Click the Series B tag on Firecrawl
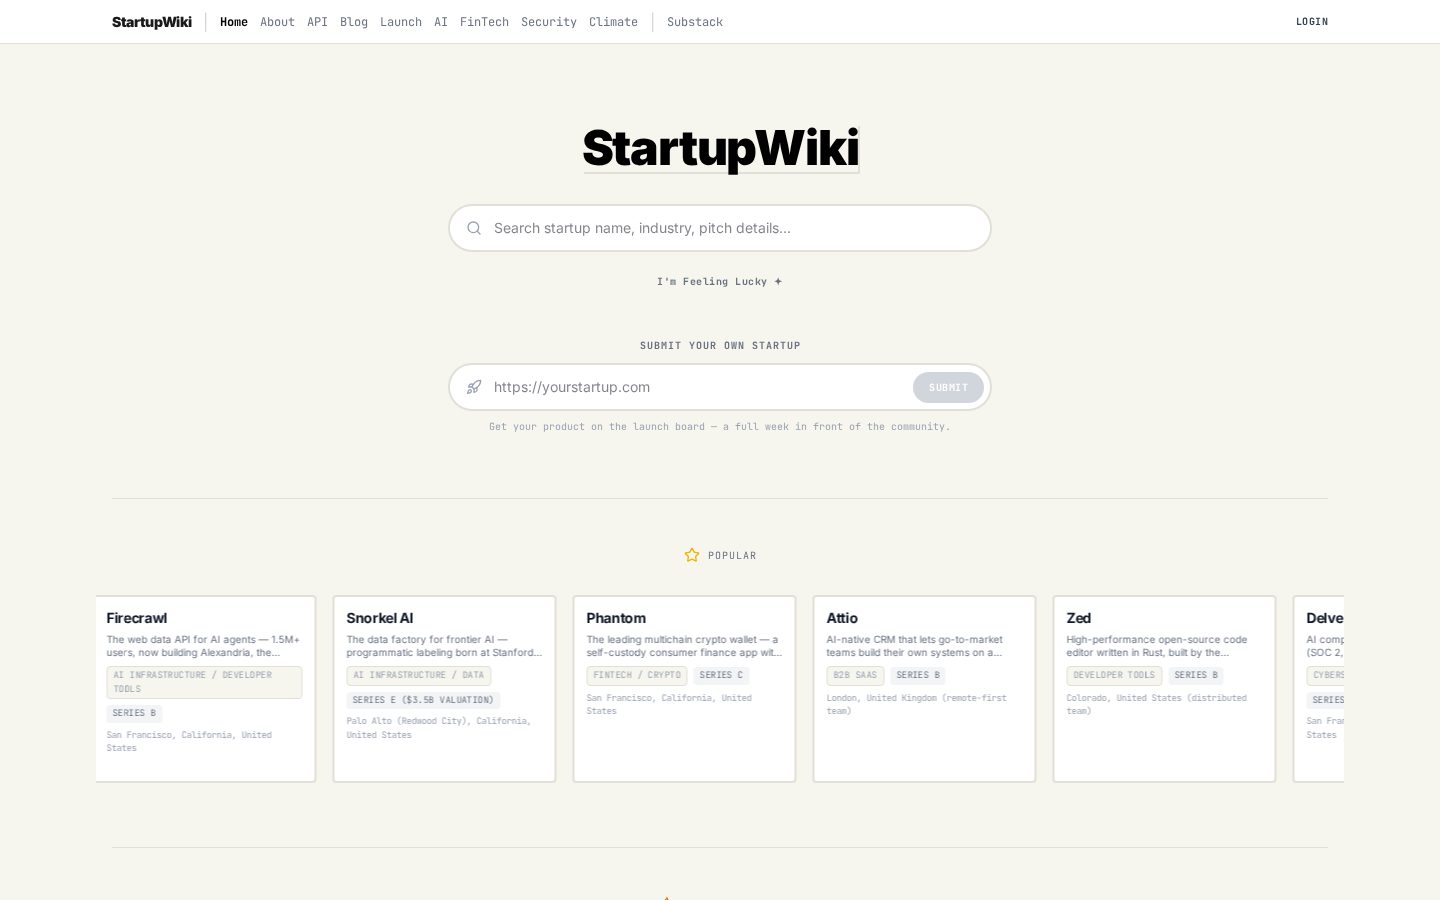 pos(134,713)
